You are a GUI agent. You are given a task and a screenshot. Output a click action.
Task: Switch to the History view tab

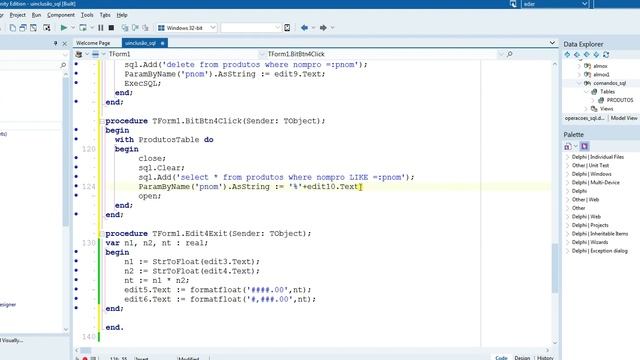click(545, 358)
